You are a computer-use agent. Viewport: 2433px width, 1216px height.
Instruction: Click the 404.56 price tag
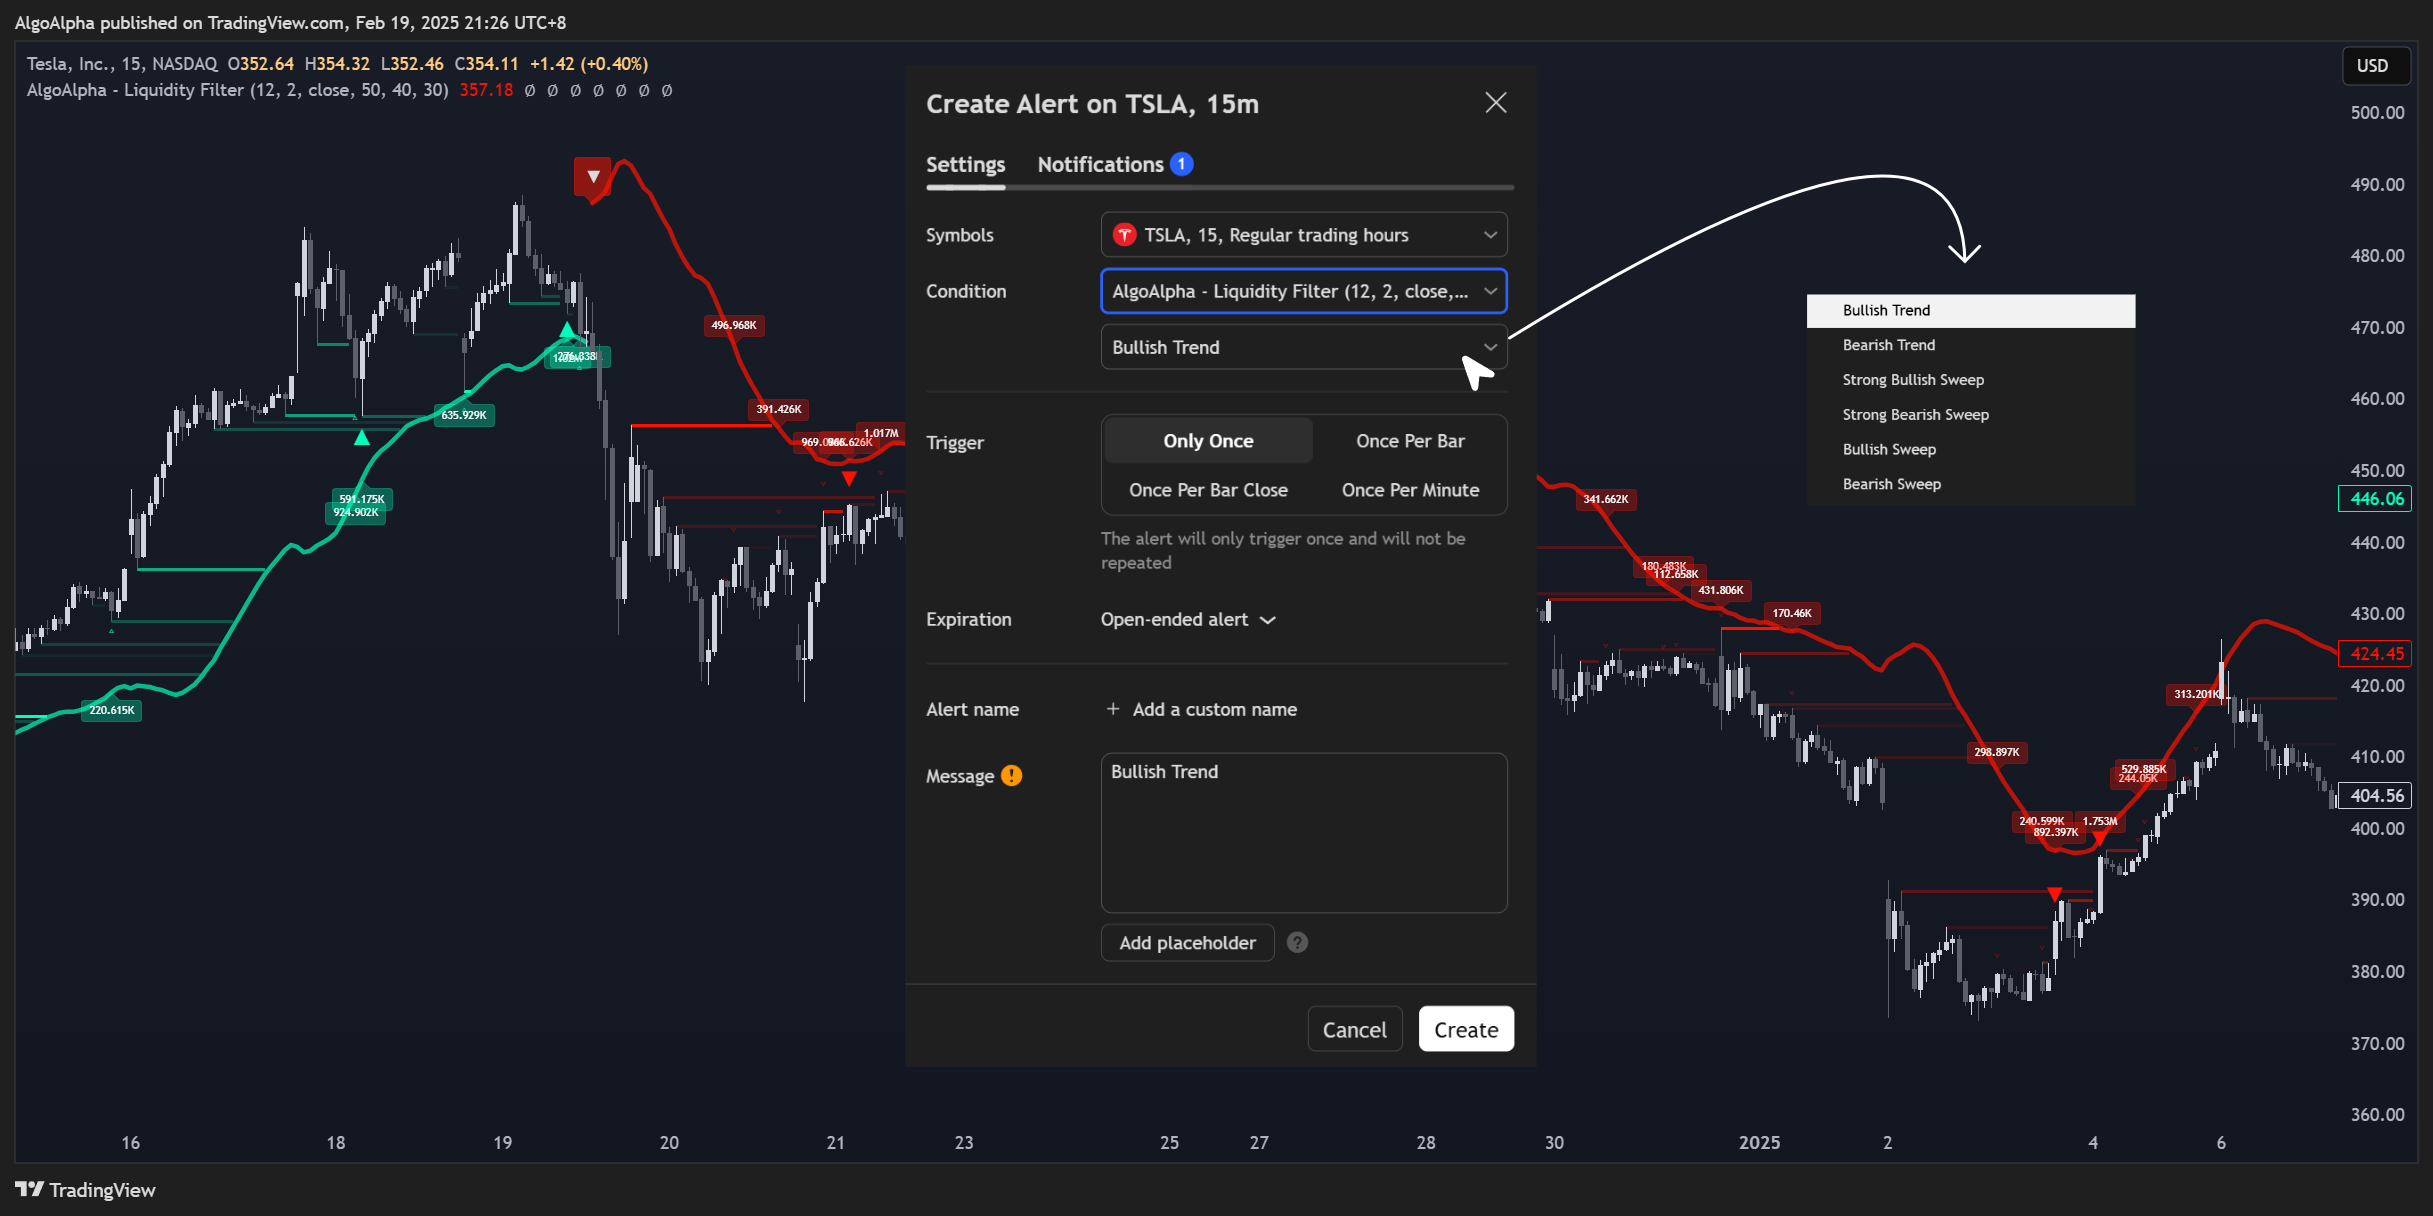(x=2375, y=796)
